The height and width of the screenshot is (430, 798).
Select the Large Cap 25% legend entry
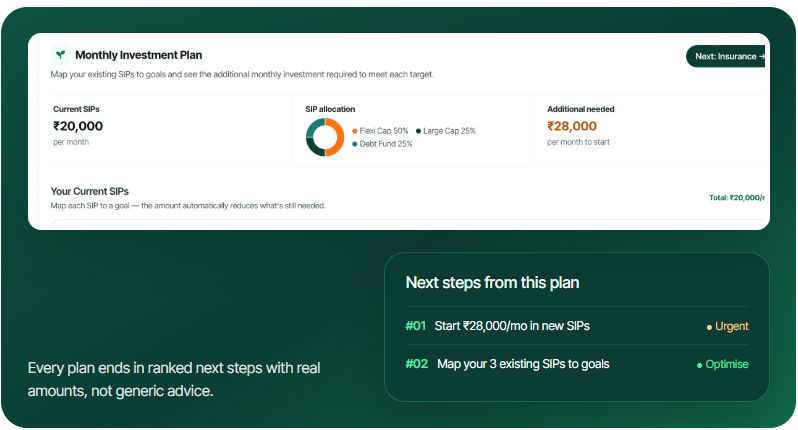446,131
